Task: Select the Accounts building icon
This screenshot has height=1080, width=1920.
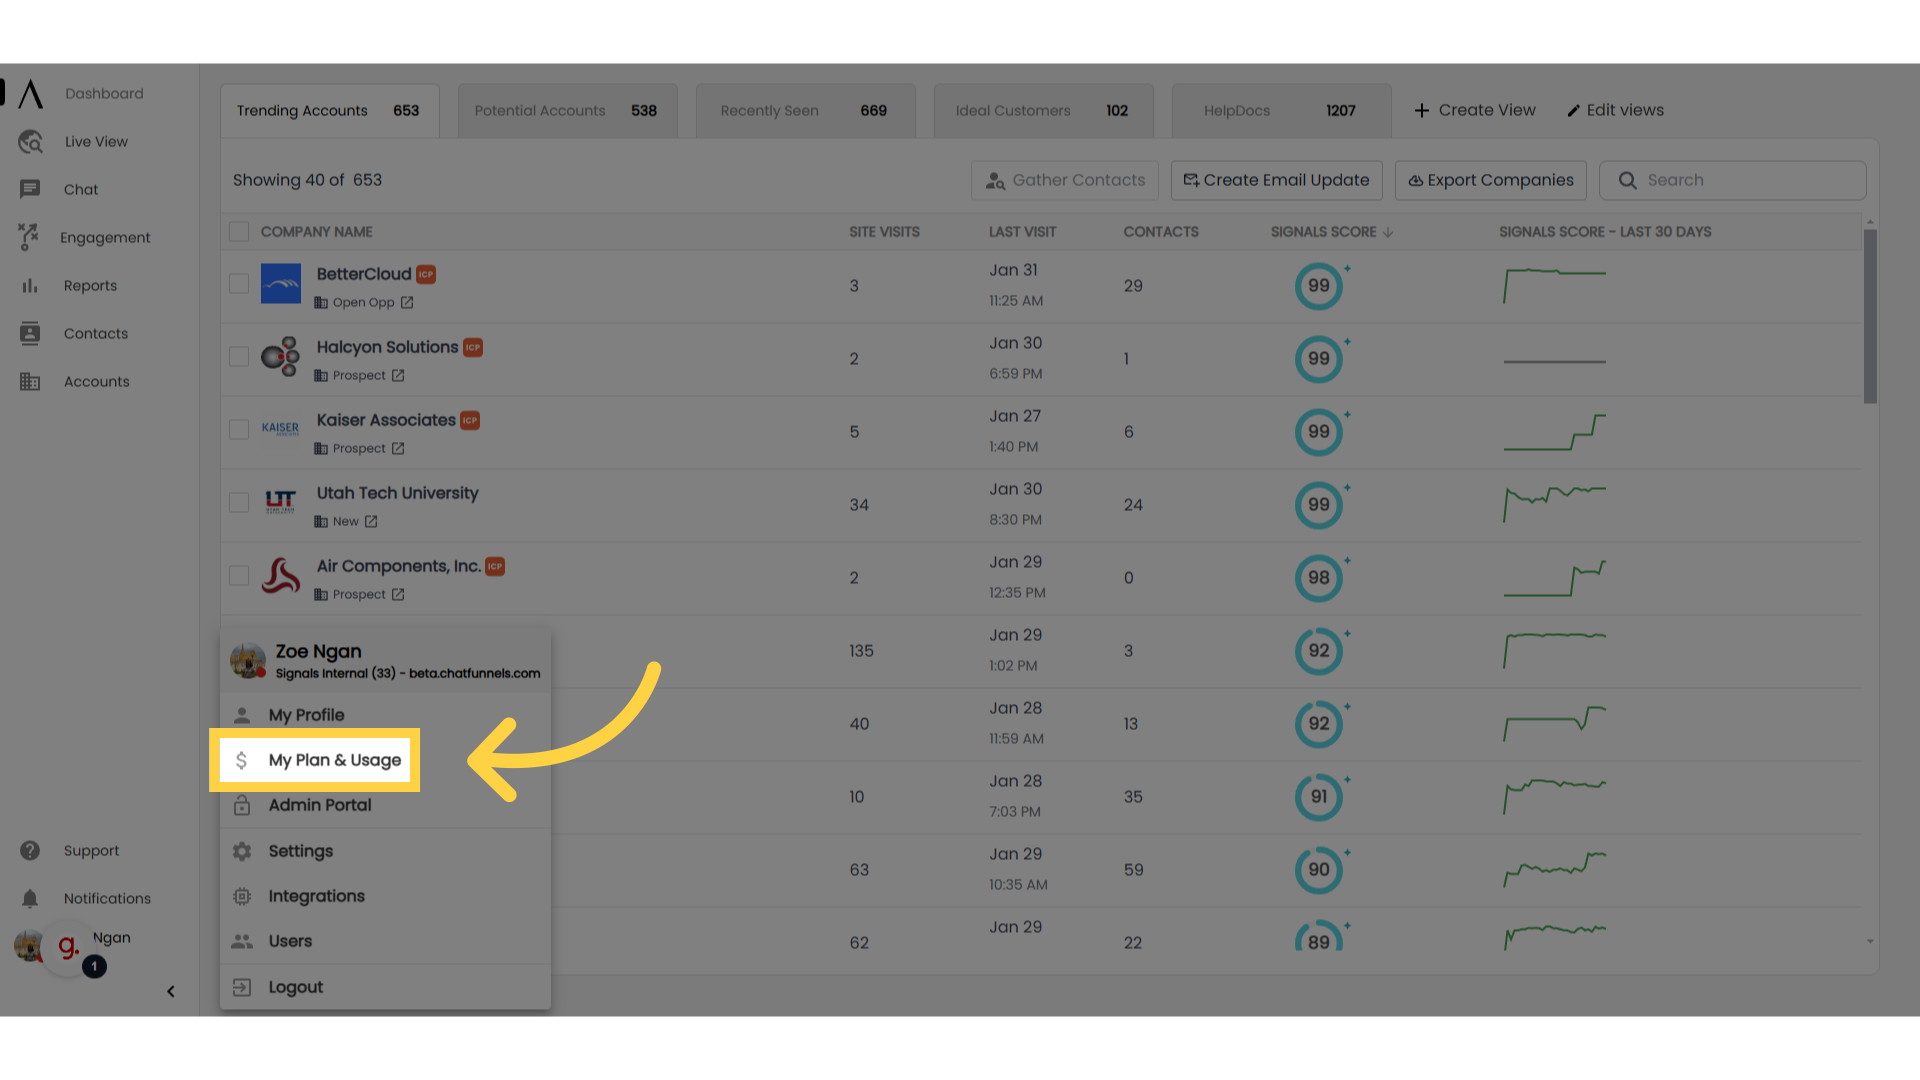Action: (30, 381)
